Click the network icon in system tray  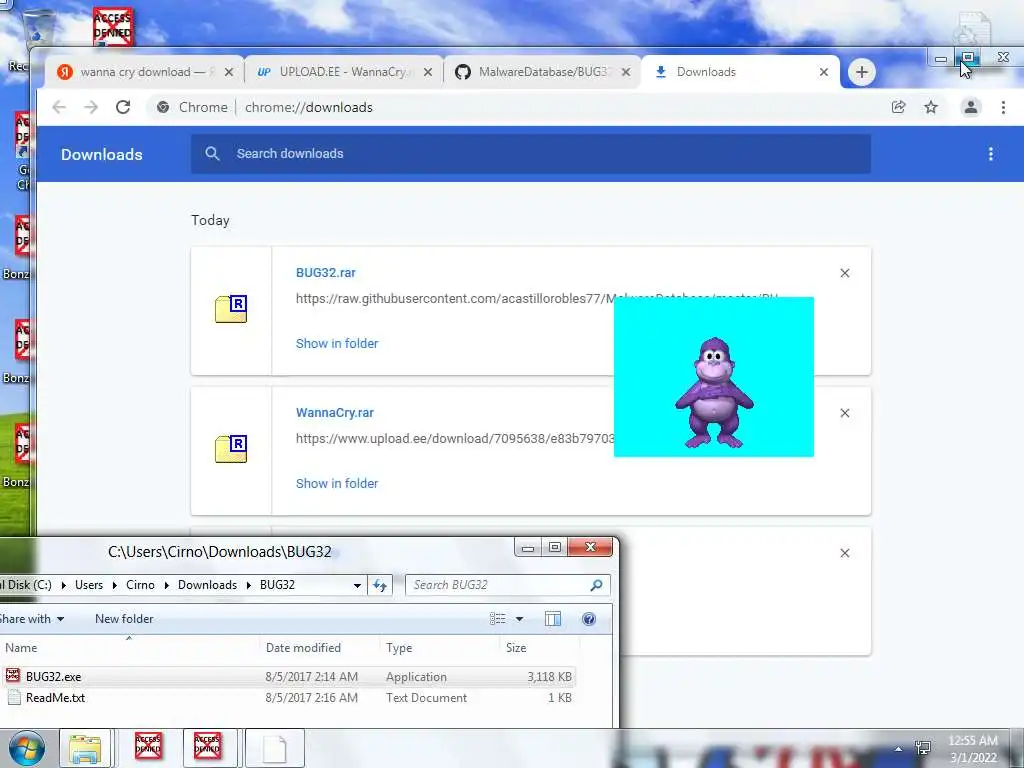click(x=923, y=748)
